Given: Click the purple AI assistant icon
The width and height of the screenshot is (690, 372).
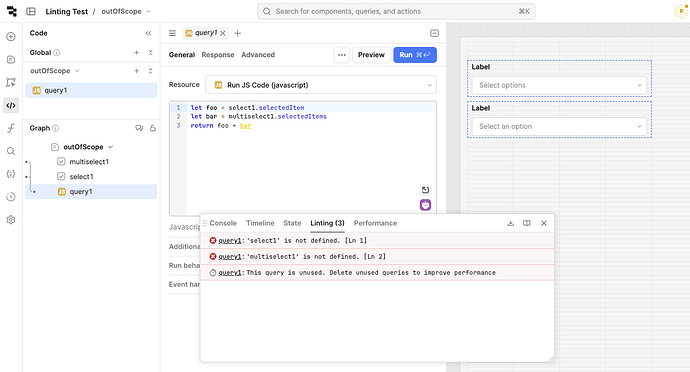Looking at the screenshot, I should pyautogui.click(x=425, y=205).
